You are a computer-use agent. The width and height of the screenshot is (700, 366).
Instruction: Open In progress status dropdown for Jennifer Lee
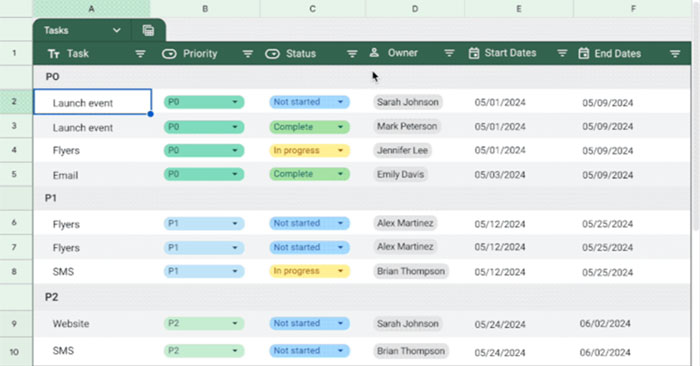click(309, 150)
